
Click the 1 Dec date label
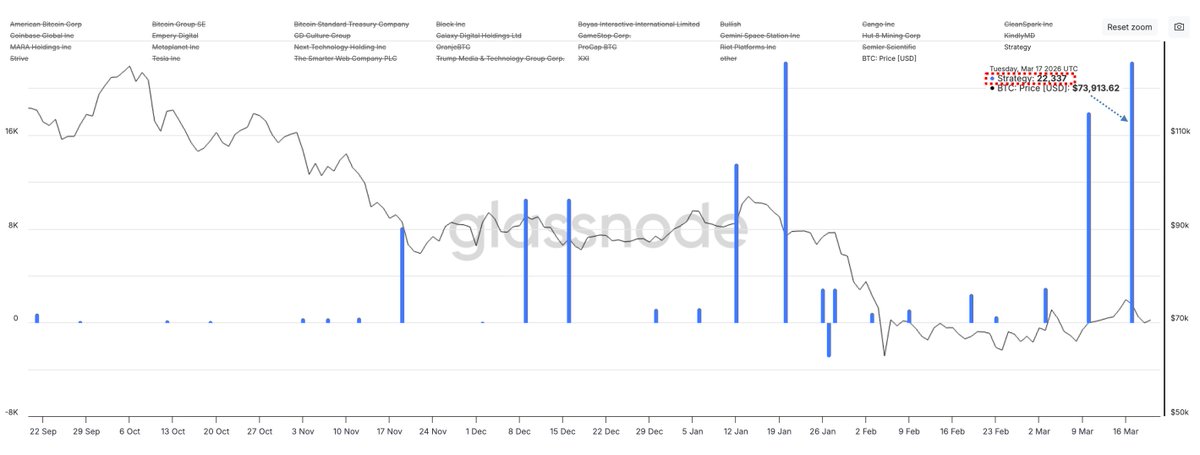(477, 432)
